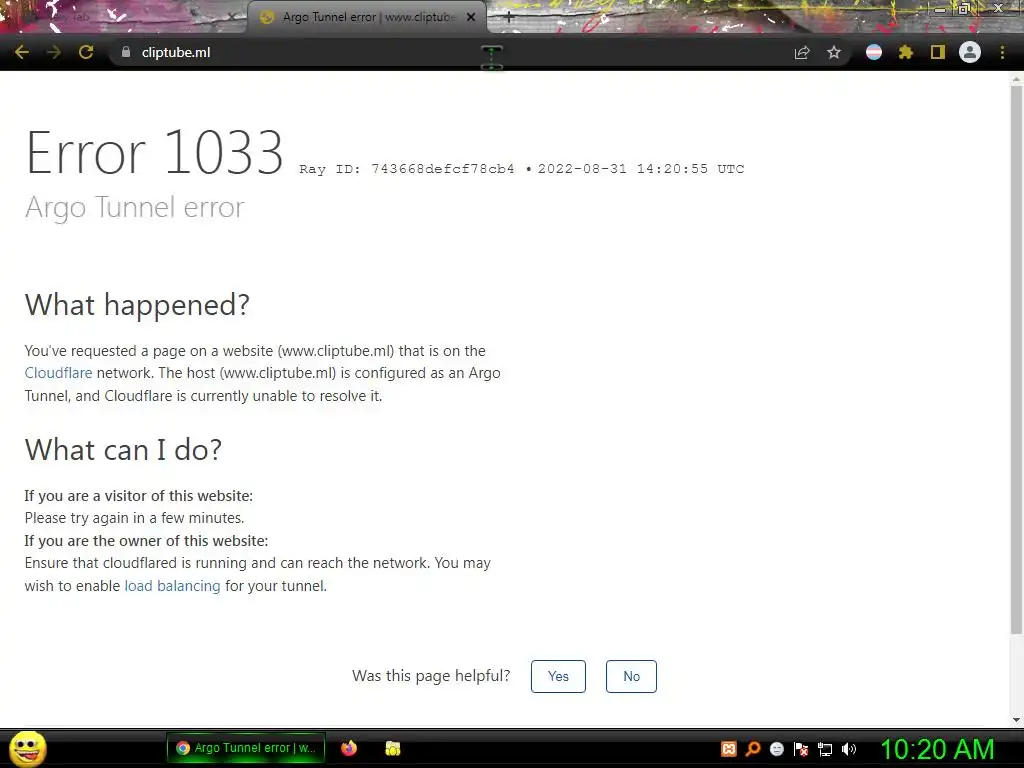Open the striped flag extension icon
The height and width of the screenshot is (768, 1024).
[874, 52]
